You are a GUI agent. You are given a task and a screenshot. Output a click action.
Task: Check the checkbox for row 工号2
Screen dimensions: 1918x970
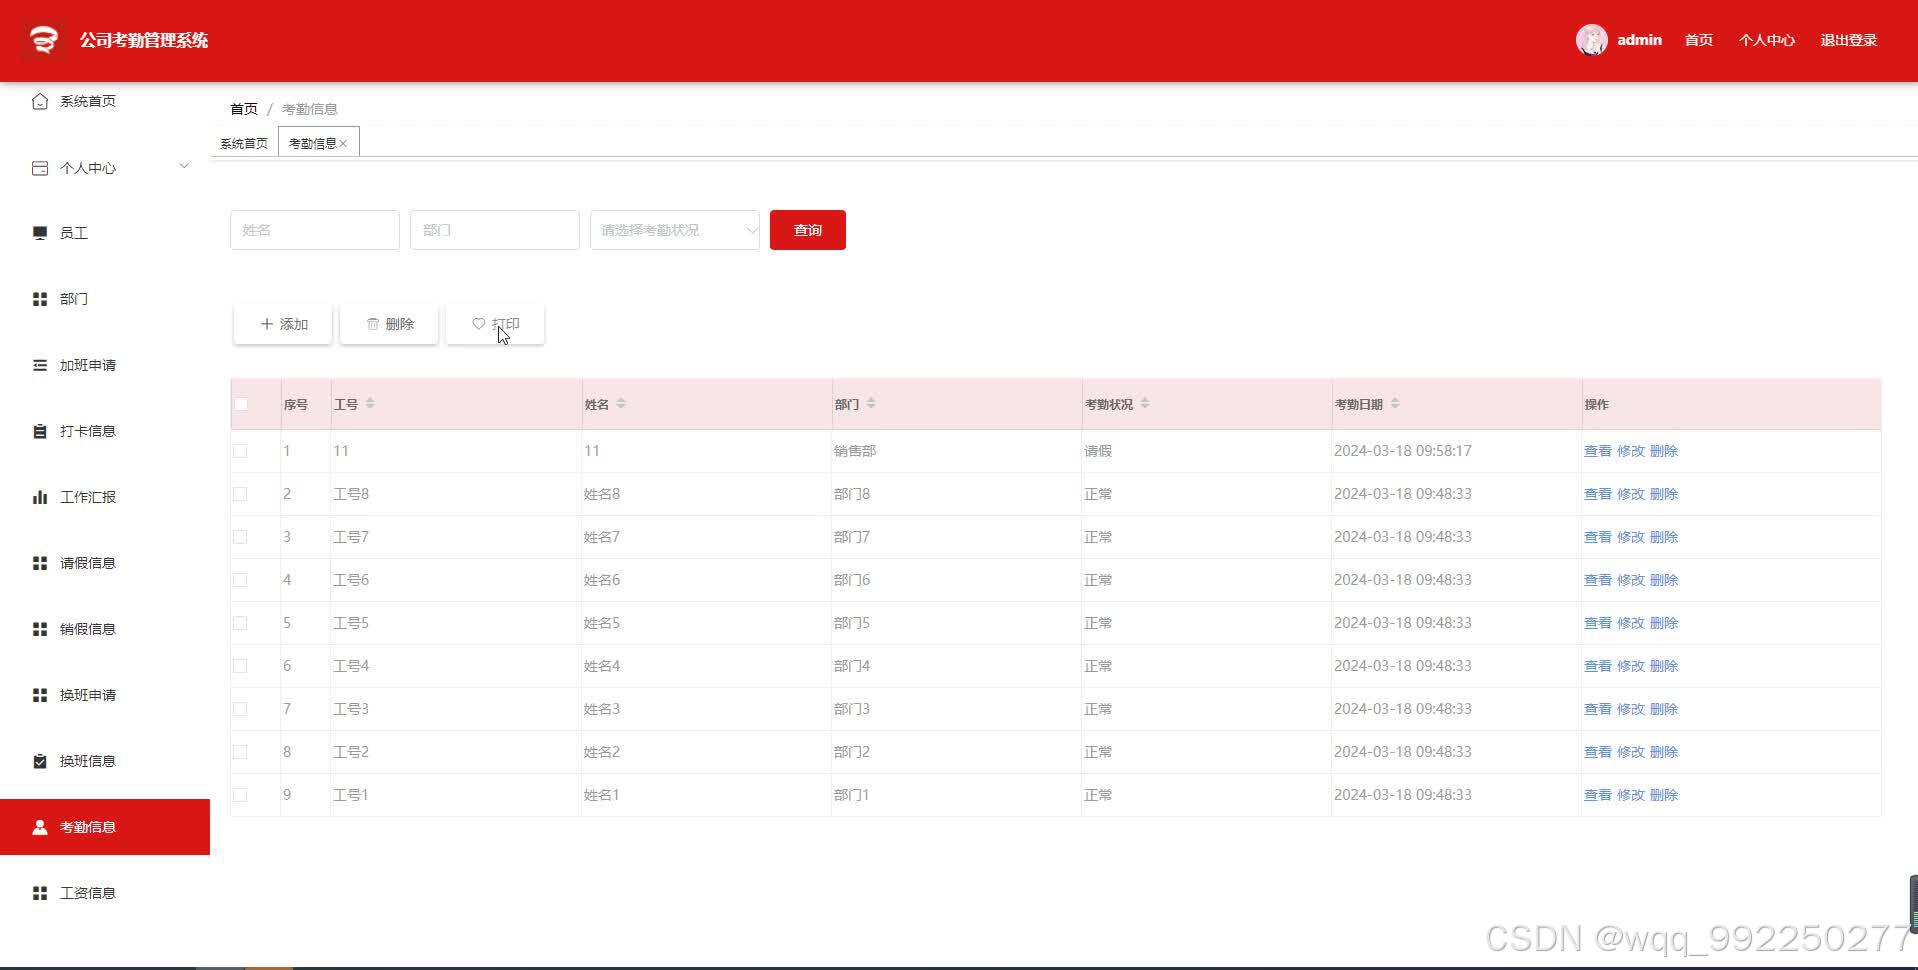240,752
